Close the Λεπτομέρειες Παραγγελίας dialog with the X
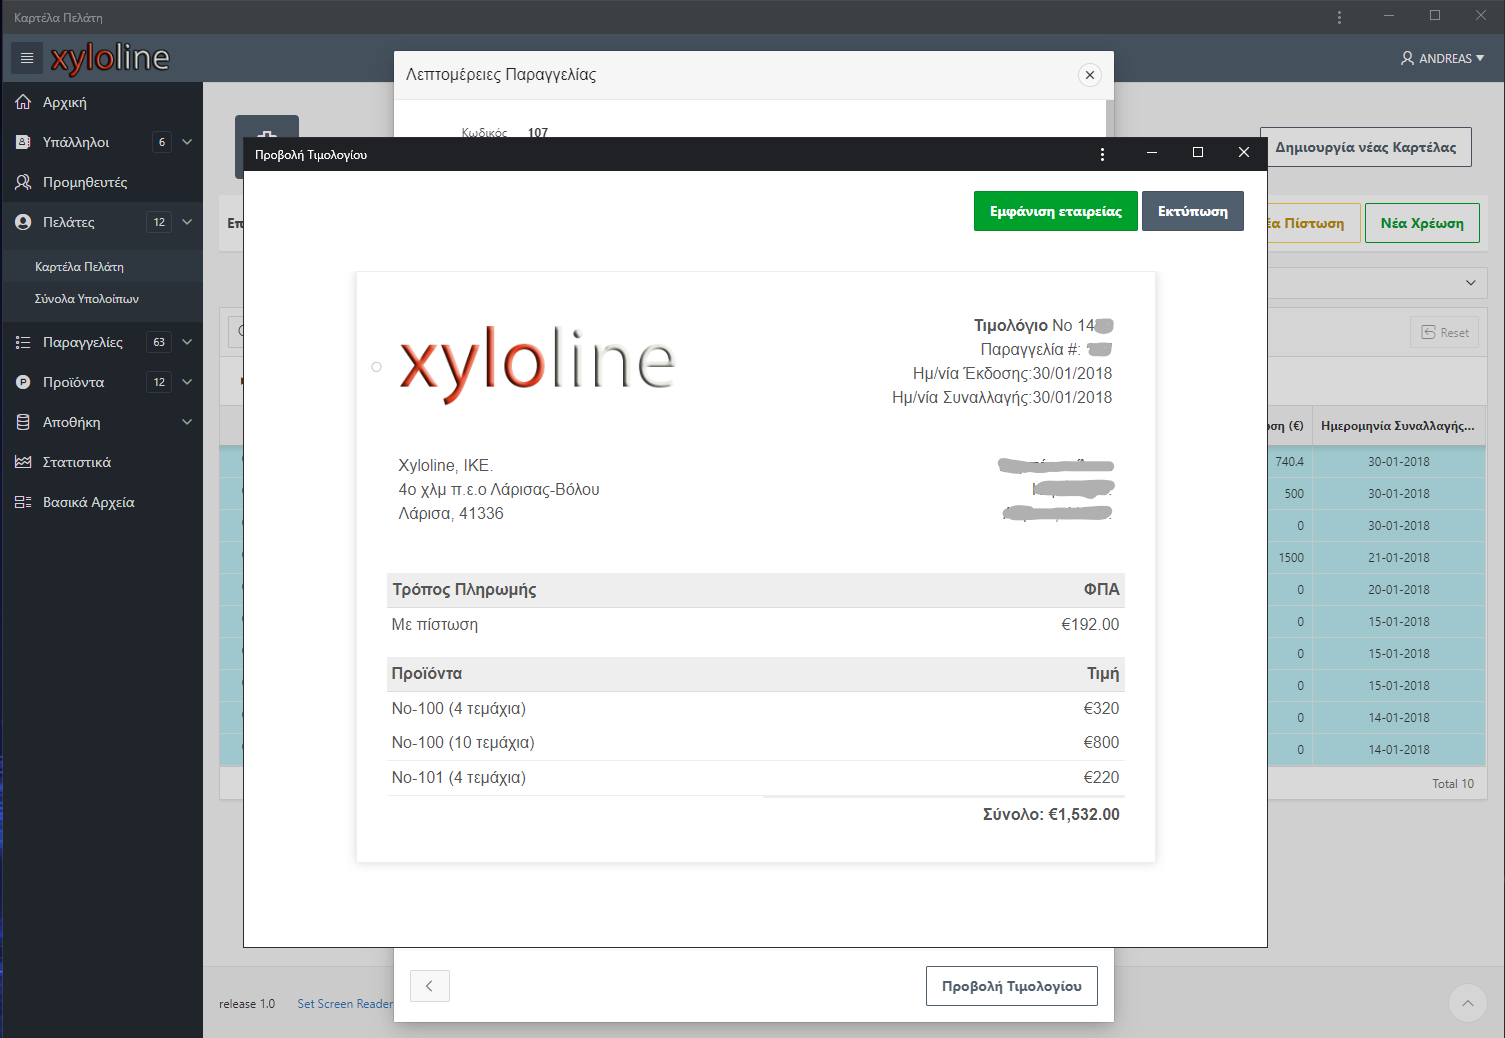The width and height of the screenshot is (1505, 1038). point(1090,75)
